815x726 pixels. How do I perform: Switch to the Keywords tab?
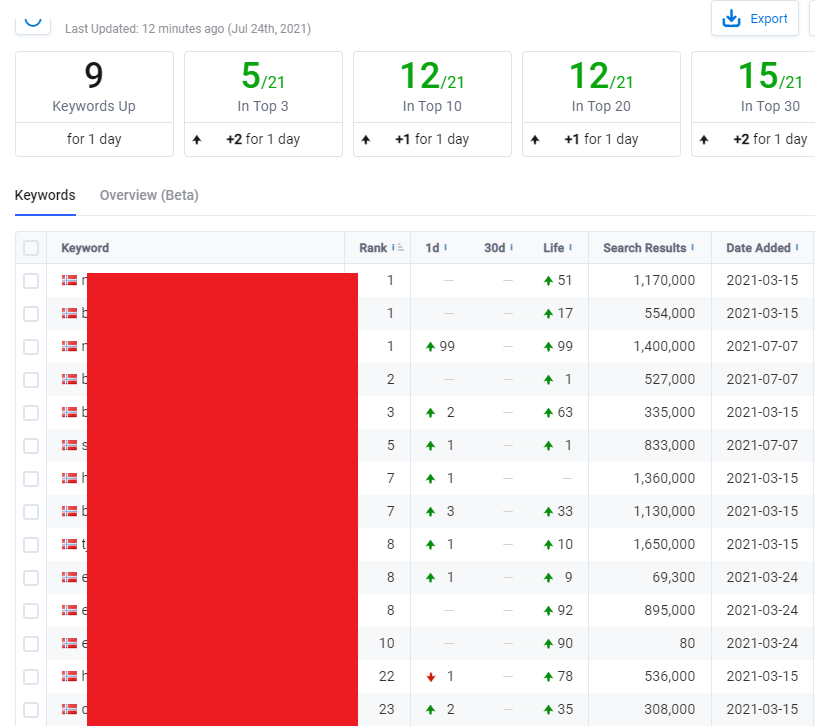tap(45, 195)
